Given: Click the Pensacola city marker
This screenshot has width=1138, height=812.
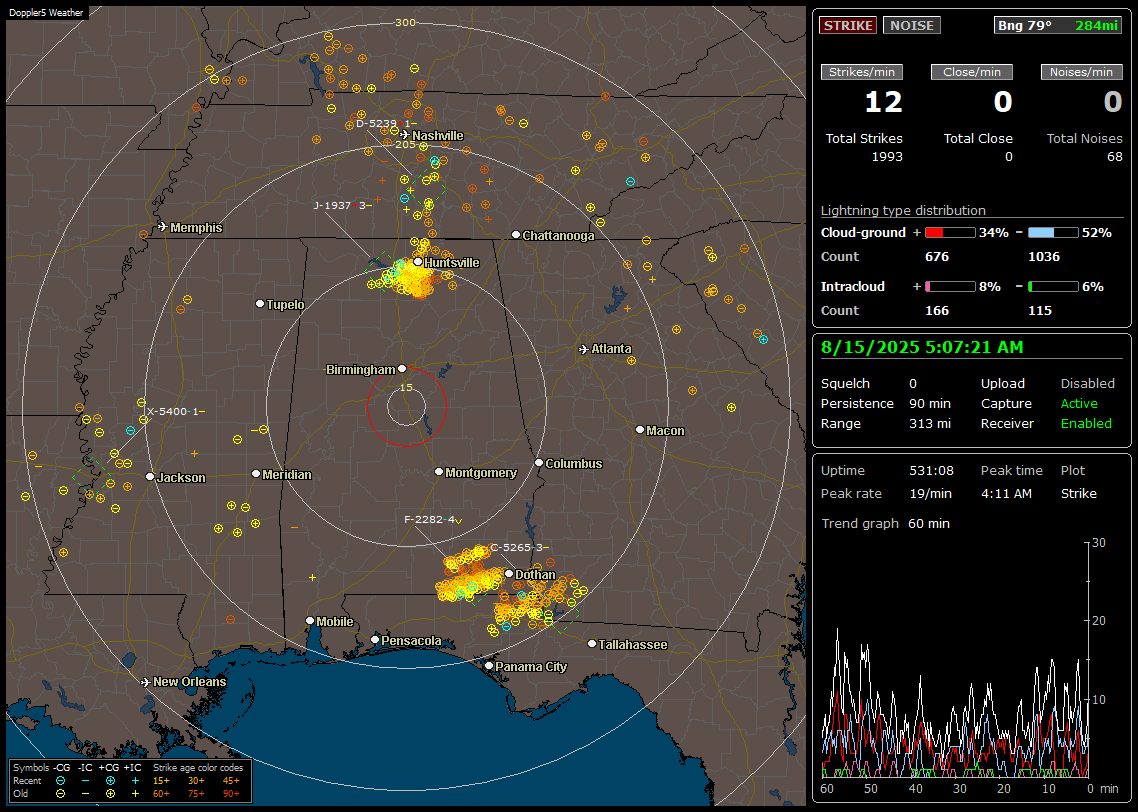Looking at the screenshot, I should (375, 640).
